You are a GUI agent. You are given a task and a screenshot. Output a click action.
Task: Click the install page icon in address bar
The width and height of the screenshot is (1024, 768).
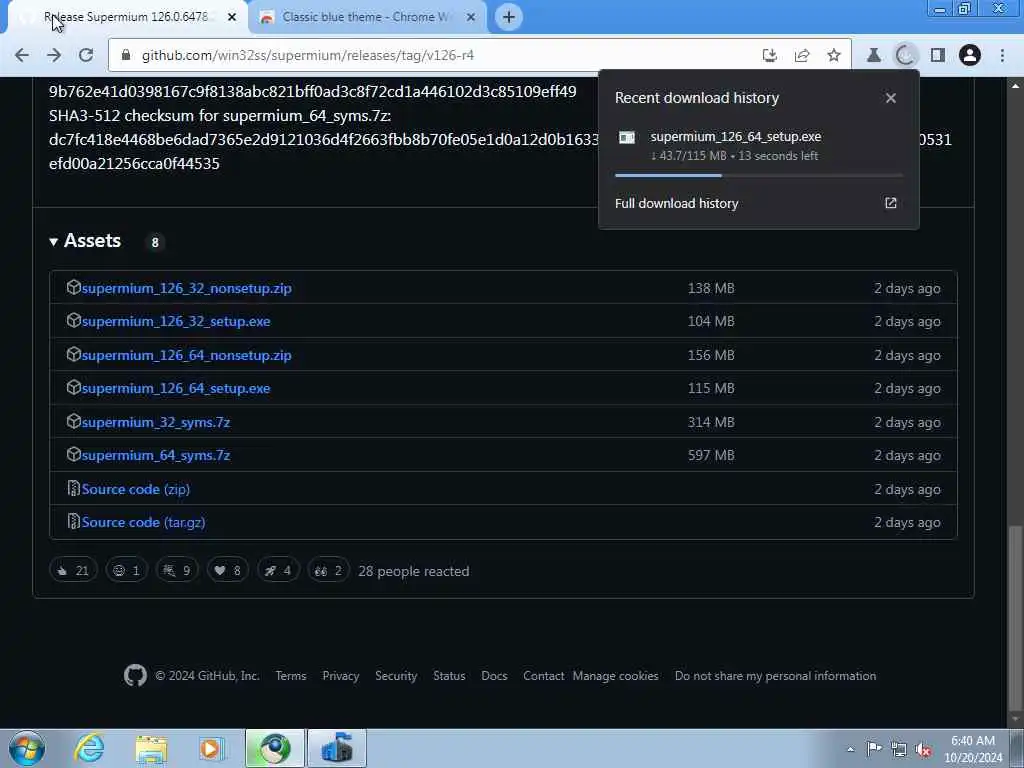click(x=770, y=56)
